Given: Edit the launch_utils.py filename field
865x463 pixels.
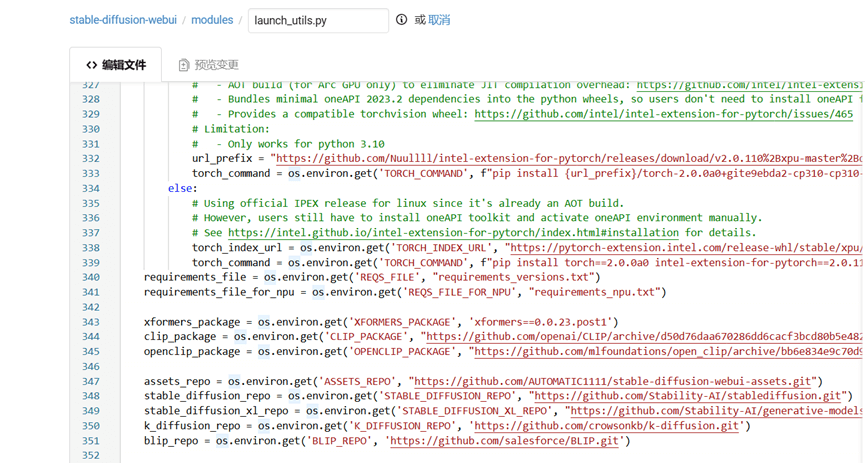Looking at the screenshot, I should [318, 20].
